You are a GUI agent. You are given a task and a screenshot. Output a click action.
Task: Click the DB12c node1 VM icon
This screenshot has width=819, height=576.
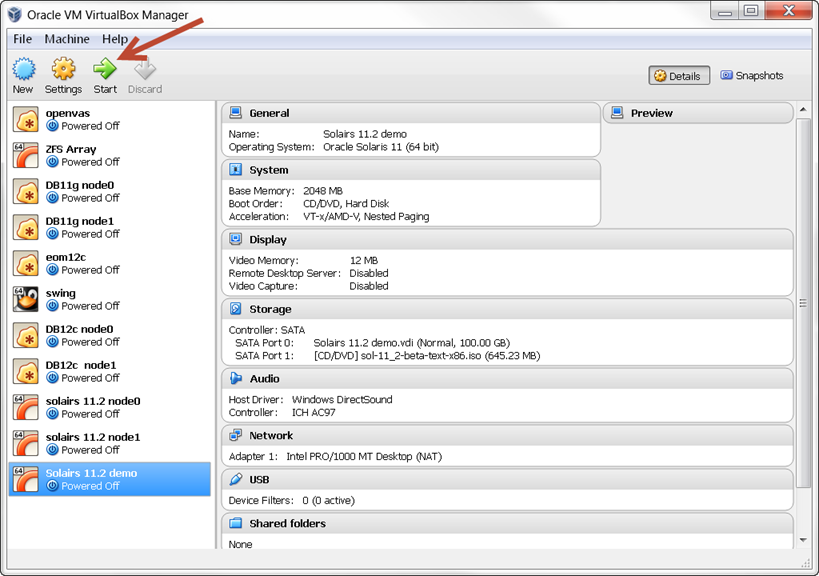click(26, 372)
